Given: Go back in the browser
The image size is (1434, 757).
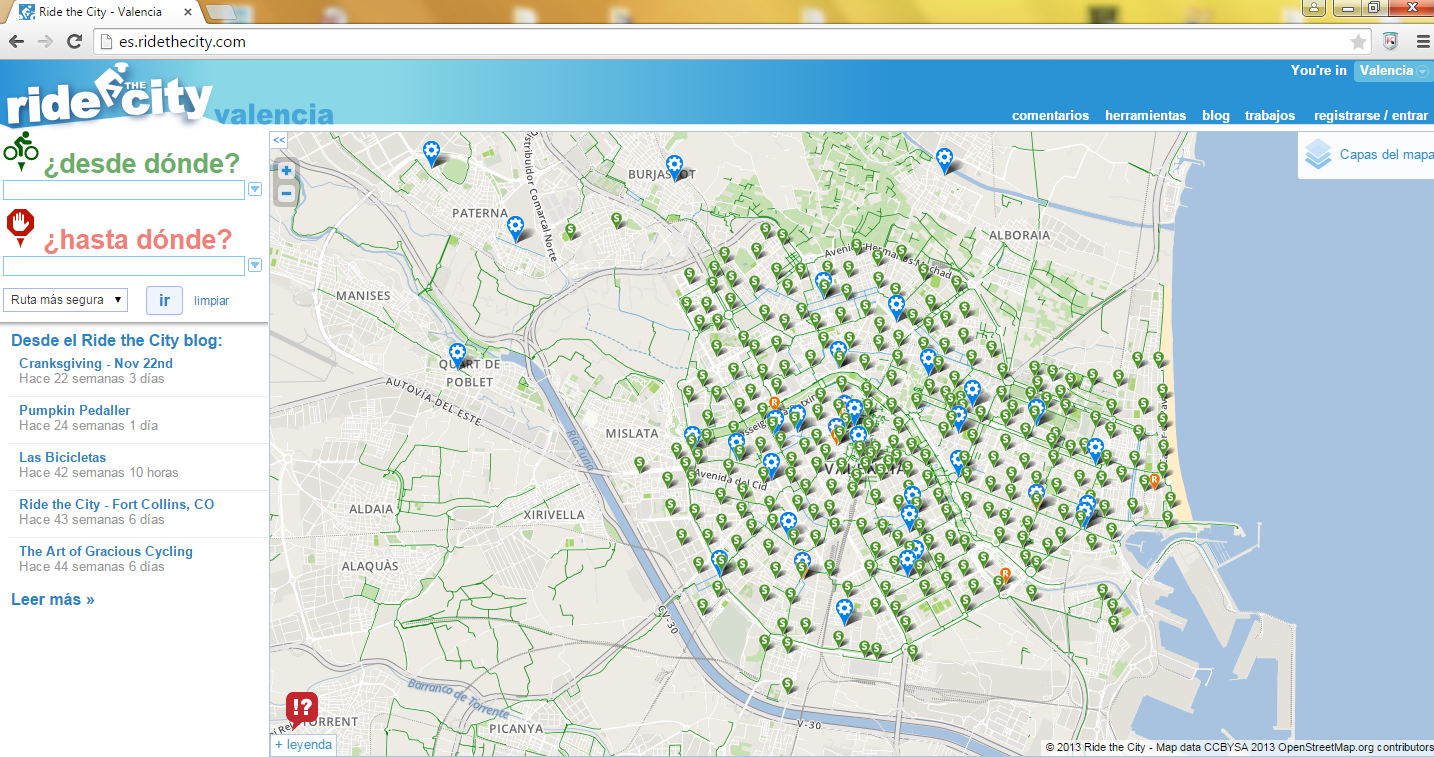Looking at the screenshot, I should coord(16,42).
